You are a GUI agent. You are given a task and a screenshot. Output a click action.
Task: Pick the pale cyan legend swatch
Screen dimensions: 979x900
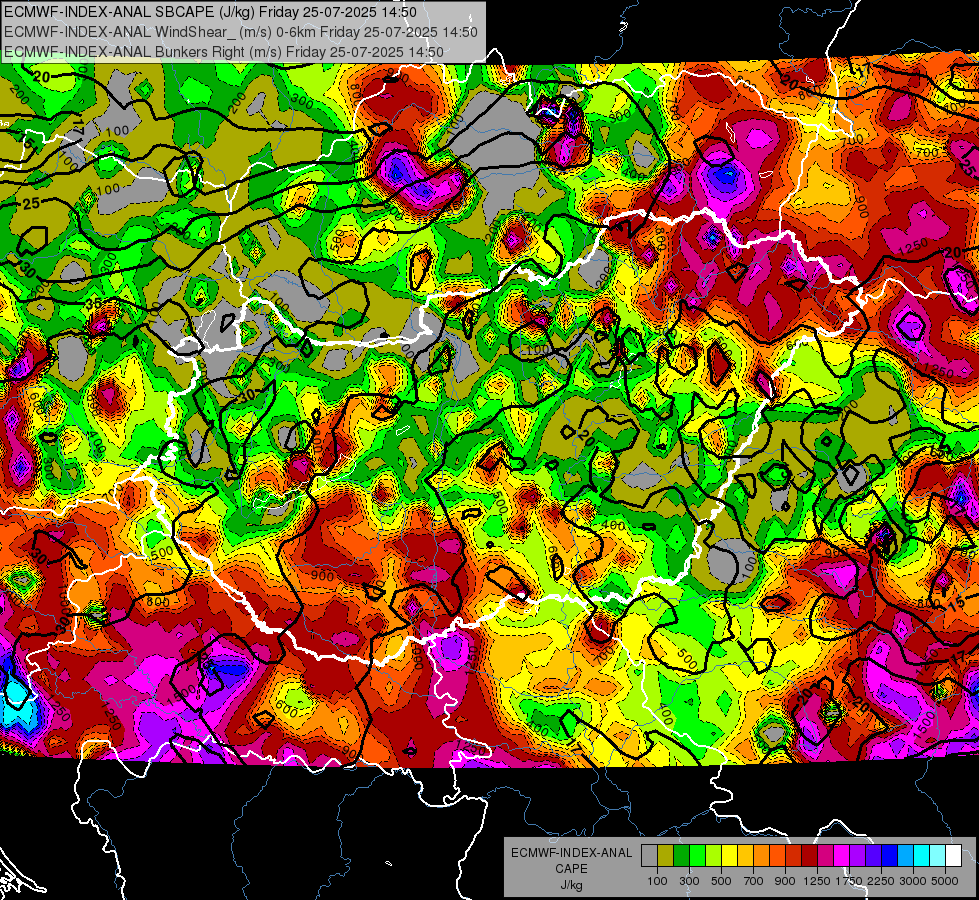937,856
